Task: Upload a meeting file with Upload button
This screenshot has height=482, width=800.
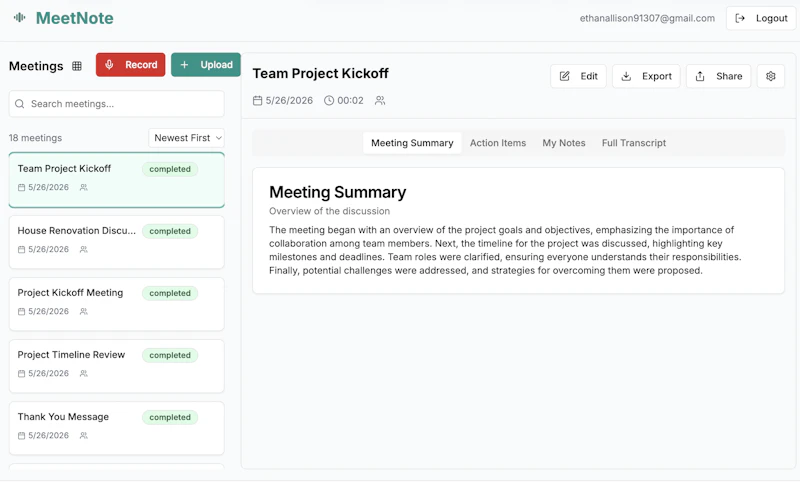Action: pyautogui.click(x=206, y=65)
